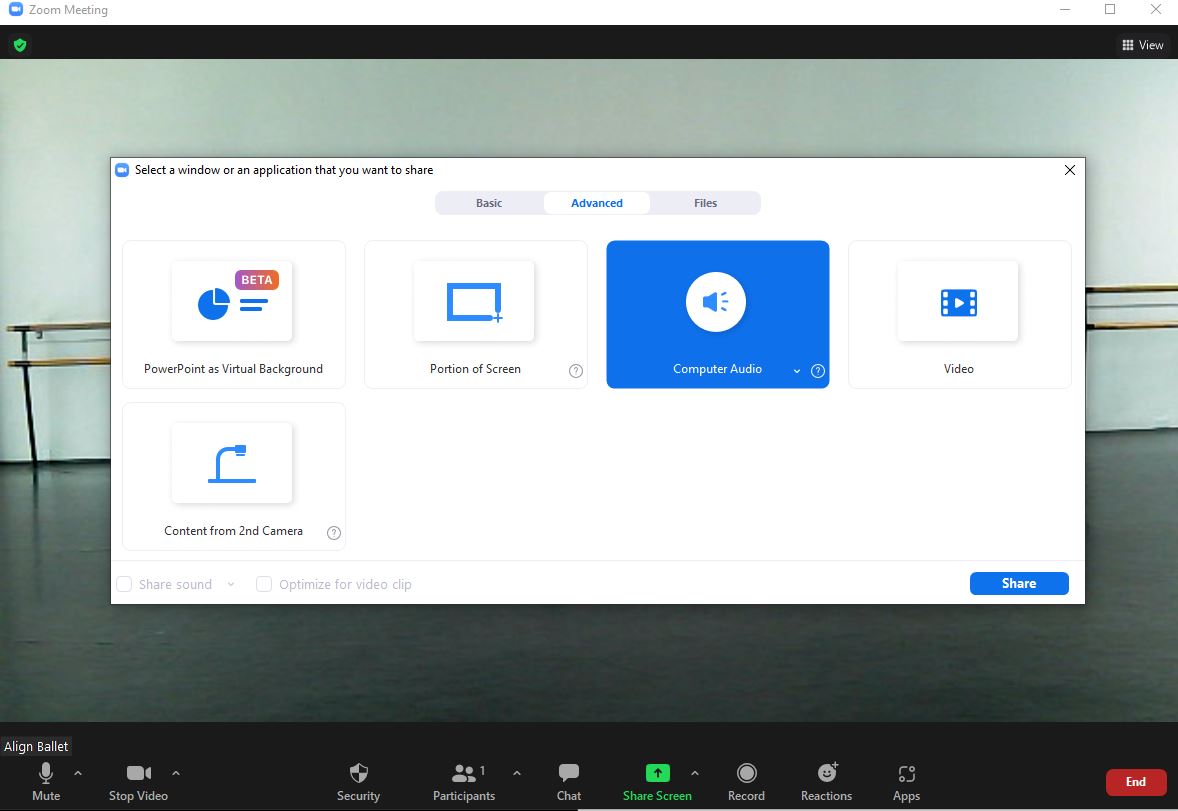Mute the microphone

(46, 782)
